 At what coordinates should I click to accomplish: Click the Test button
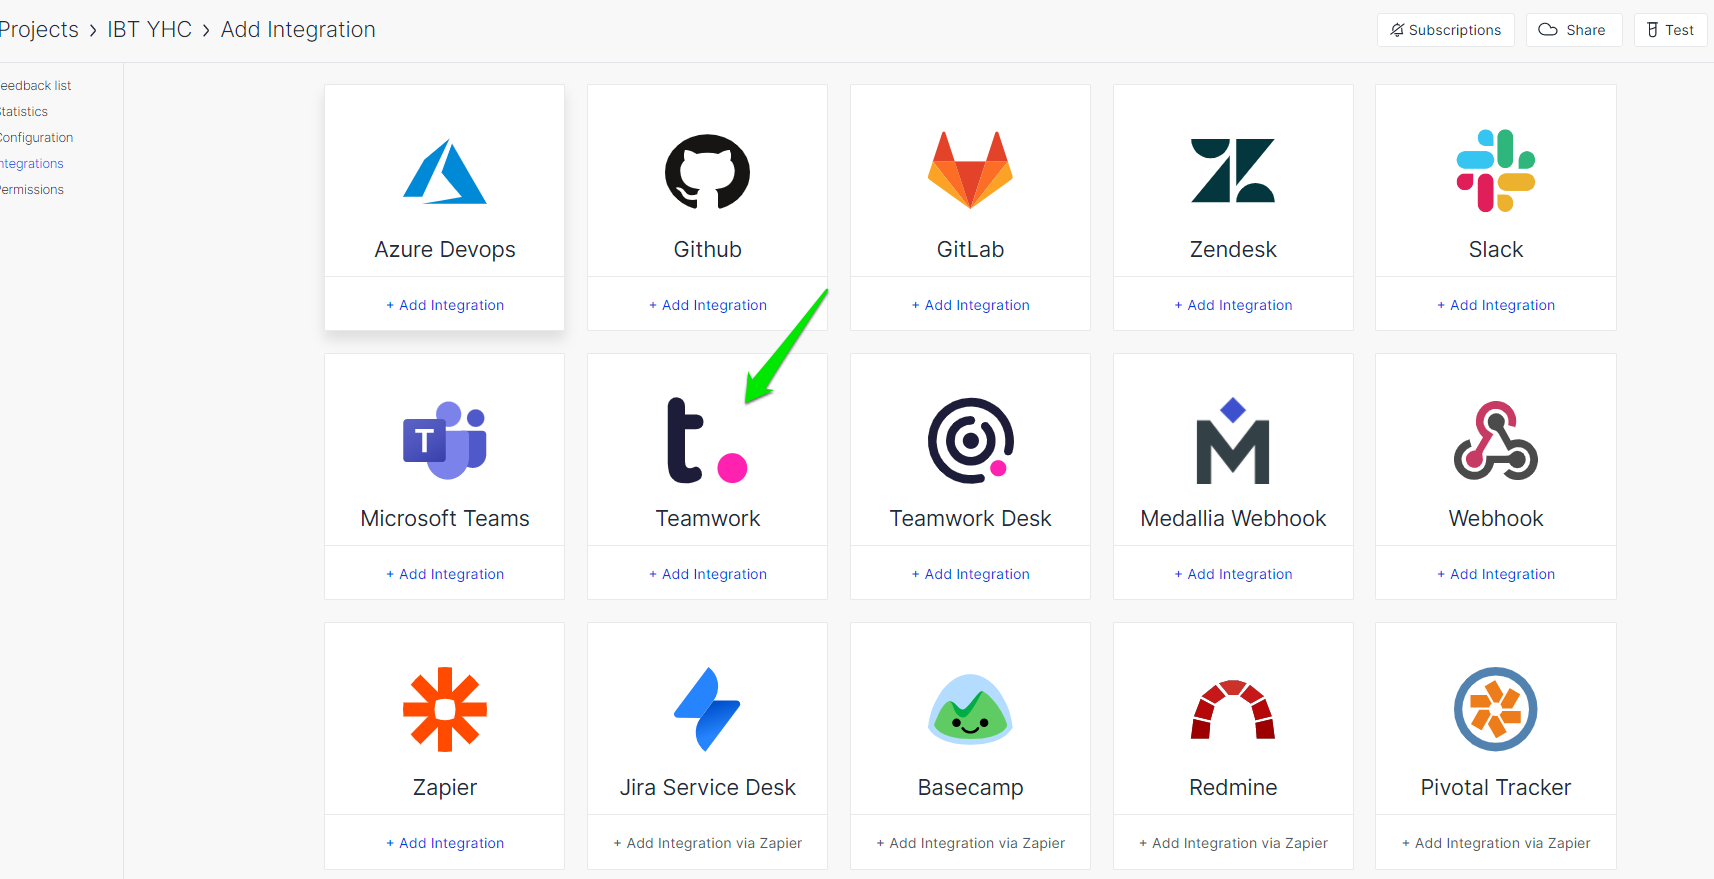[x=1671, y=30]
